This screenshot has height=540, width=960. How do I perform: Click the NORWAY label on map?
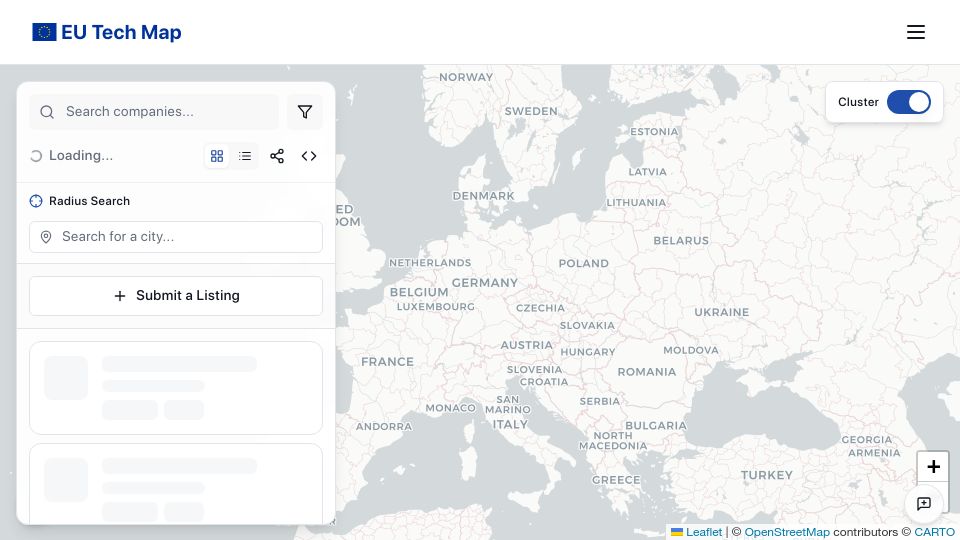(466, 77)
